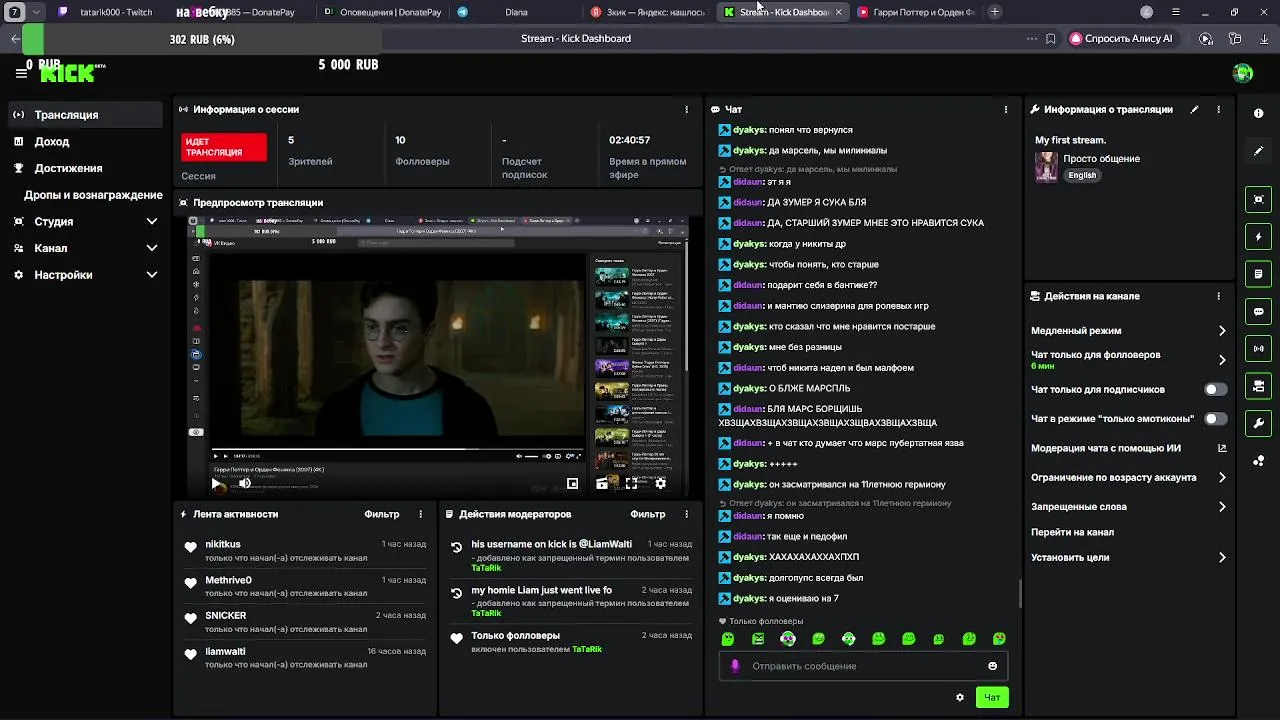Open the three-dot menu of the Действия на канале panel
Image resolution: width=1280 pixels, height=720 pixels.
(x=1218, y=296)
